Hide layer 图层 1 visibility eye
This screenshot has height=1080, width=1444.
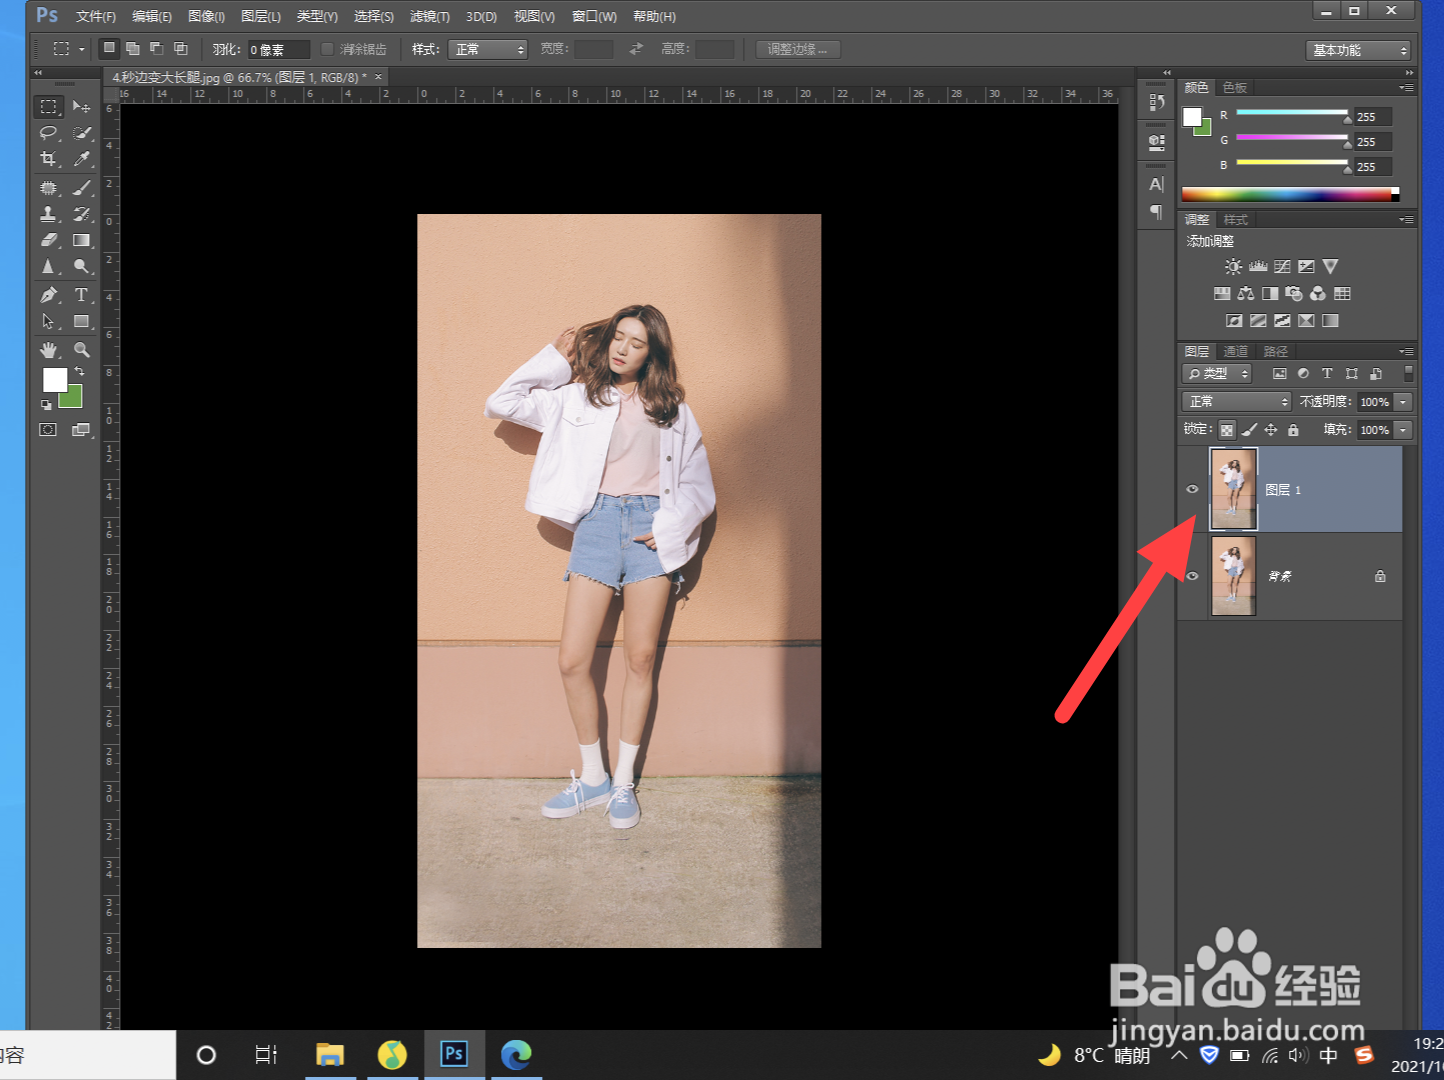tap(1192, 489)
